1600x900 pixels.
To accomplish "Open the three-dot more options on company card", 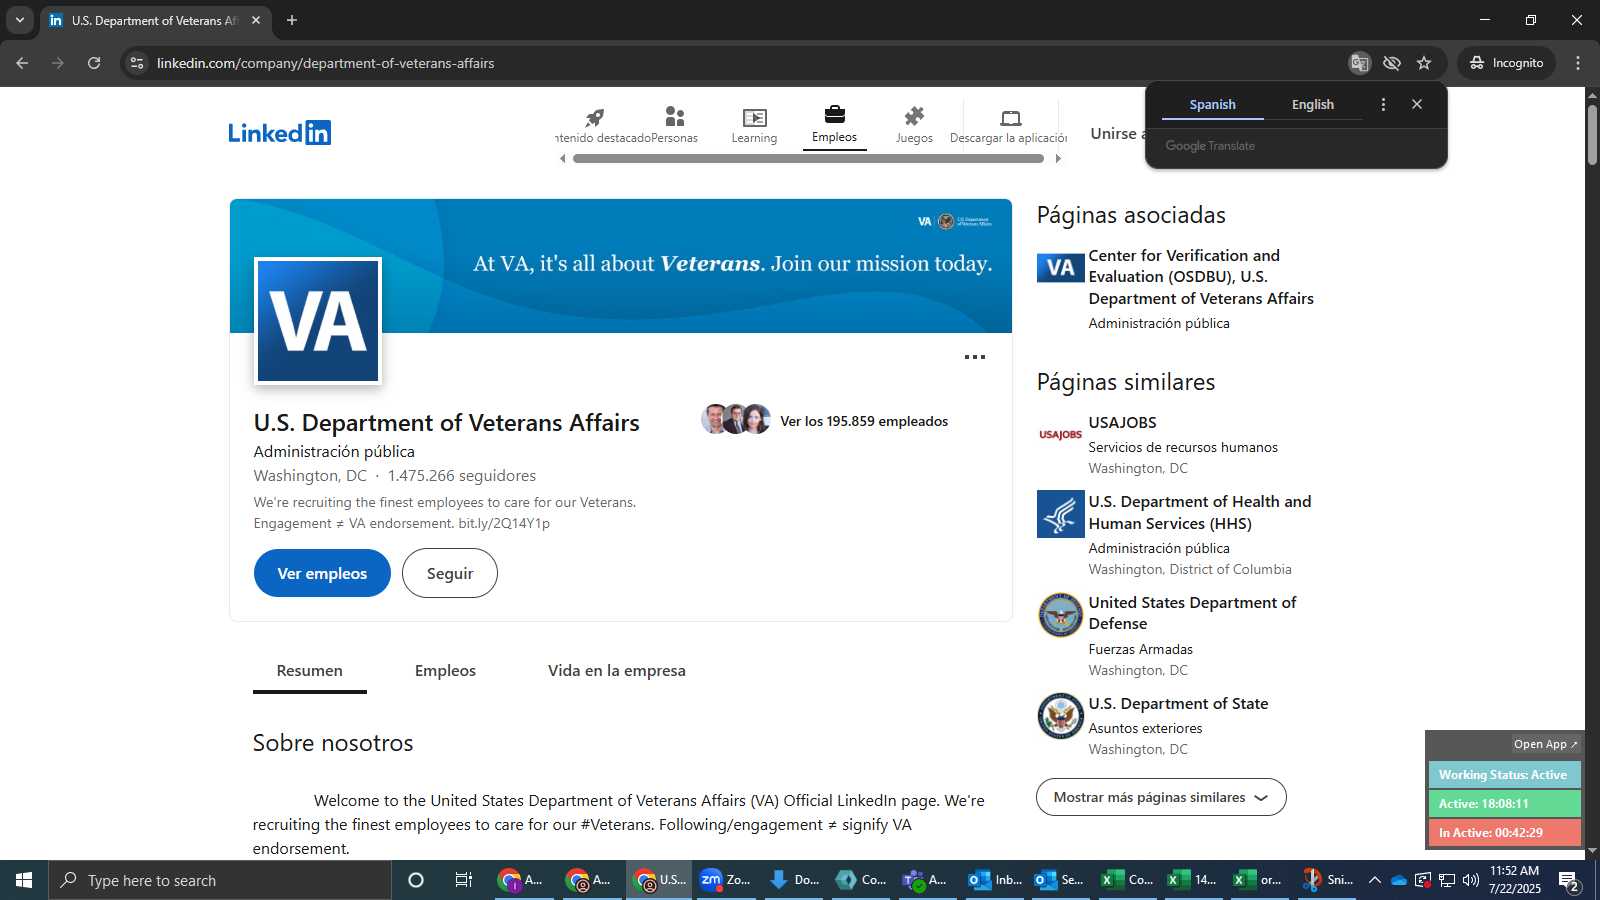I will click(975, 357).
